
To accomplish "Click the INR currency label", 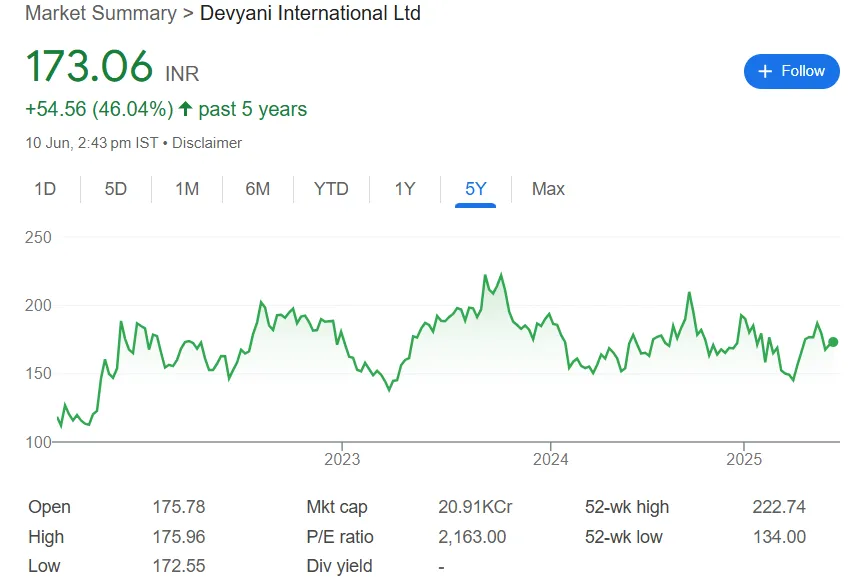I will point(182,74).
